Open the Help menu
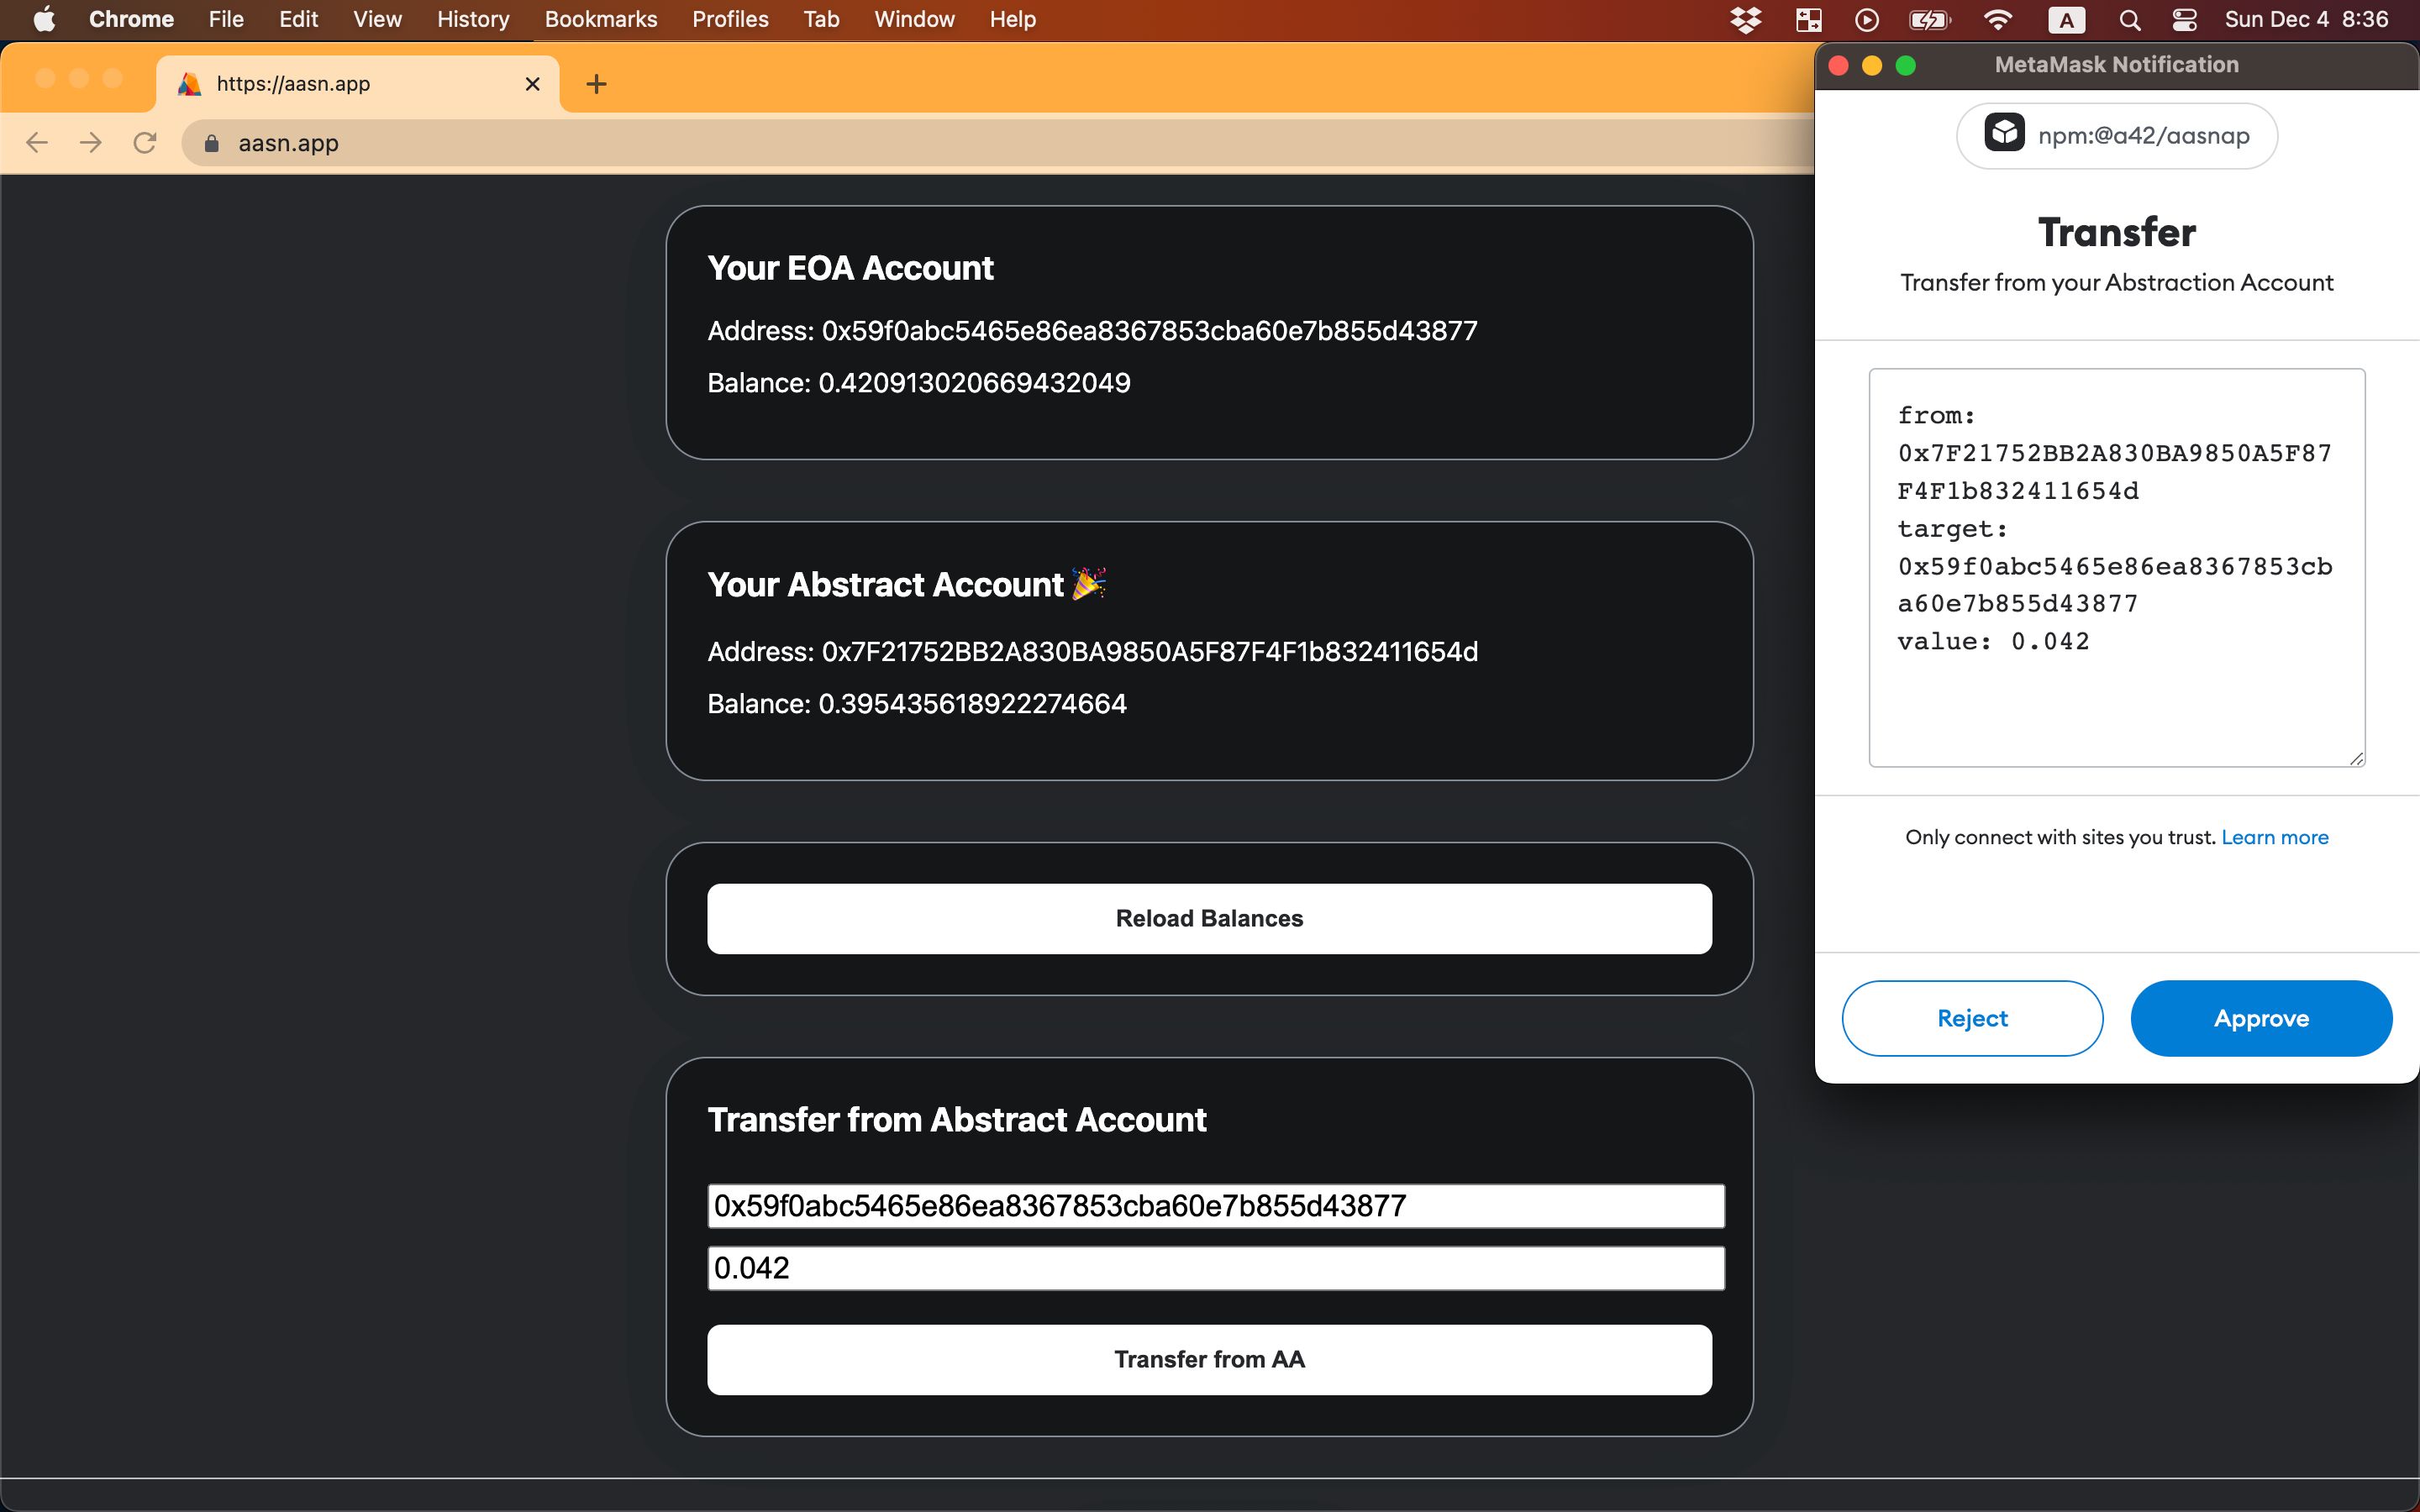The width and height of the screenshot is (2420, 1512). click(1012, 19)
